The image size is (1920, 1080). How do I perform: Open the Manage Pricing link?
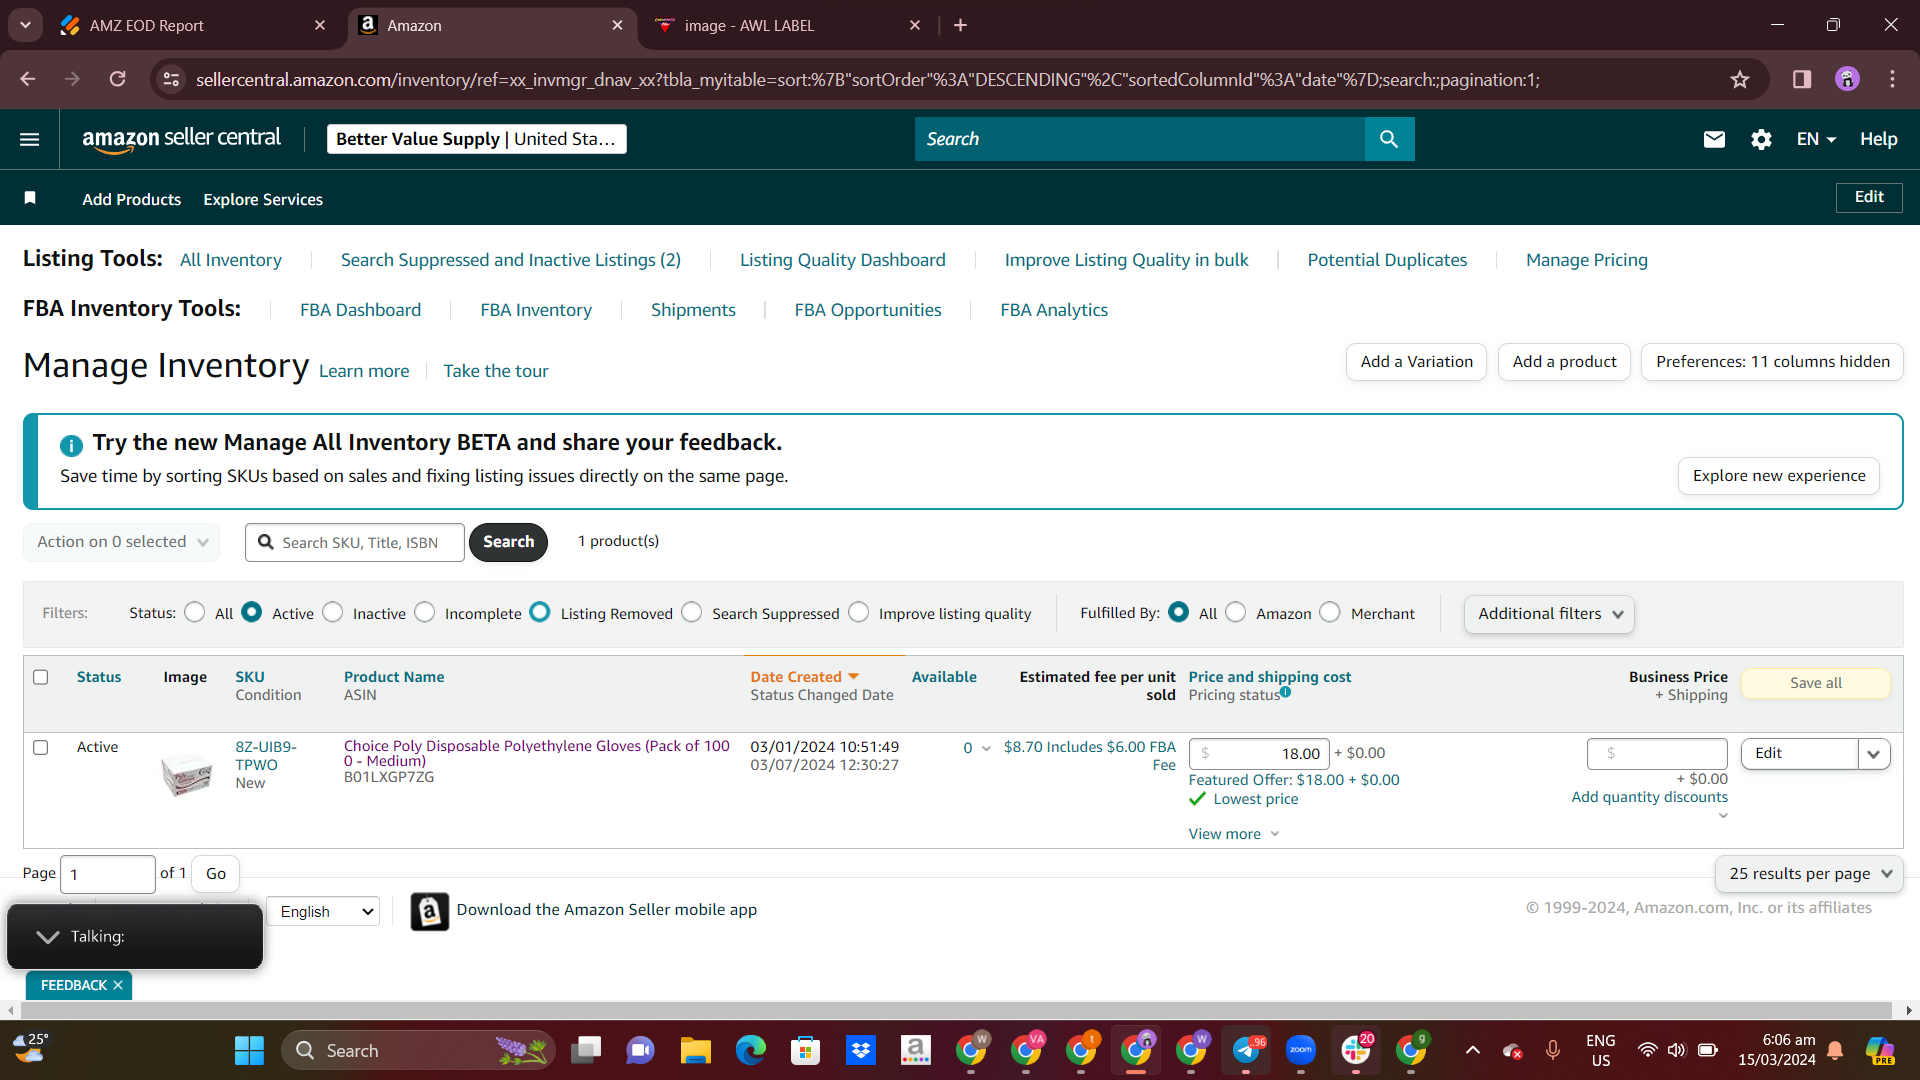tap(1586, 260)
